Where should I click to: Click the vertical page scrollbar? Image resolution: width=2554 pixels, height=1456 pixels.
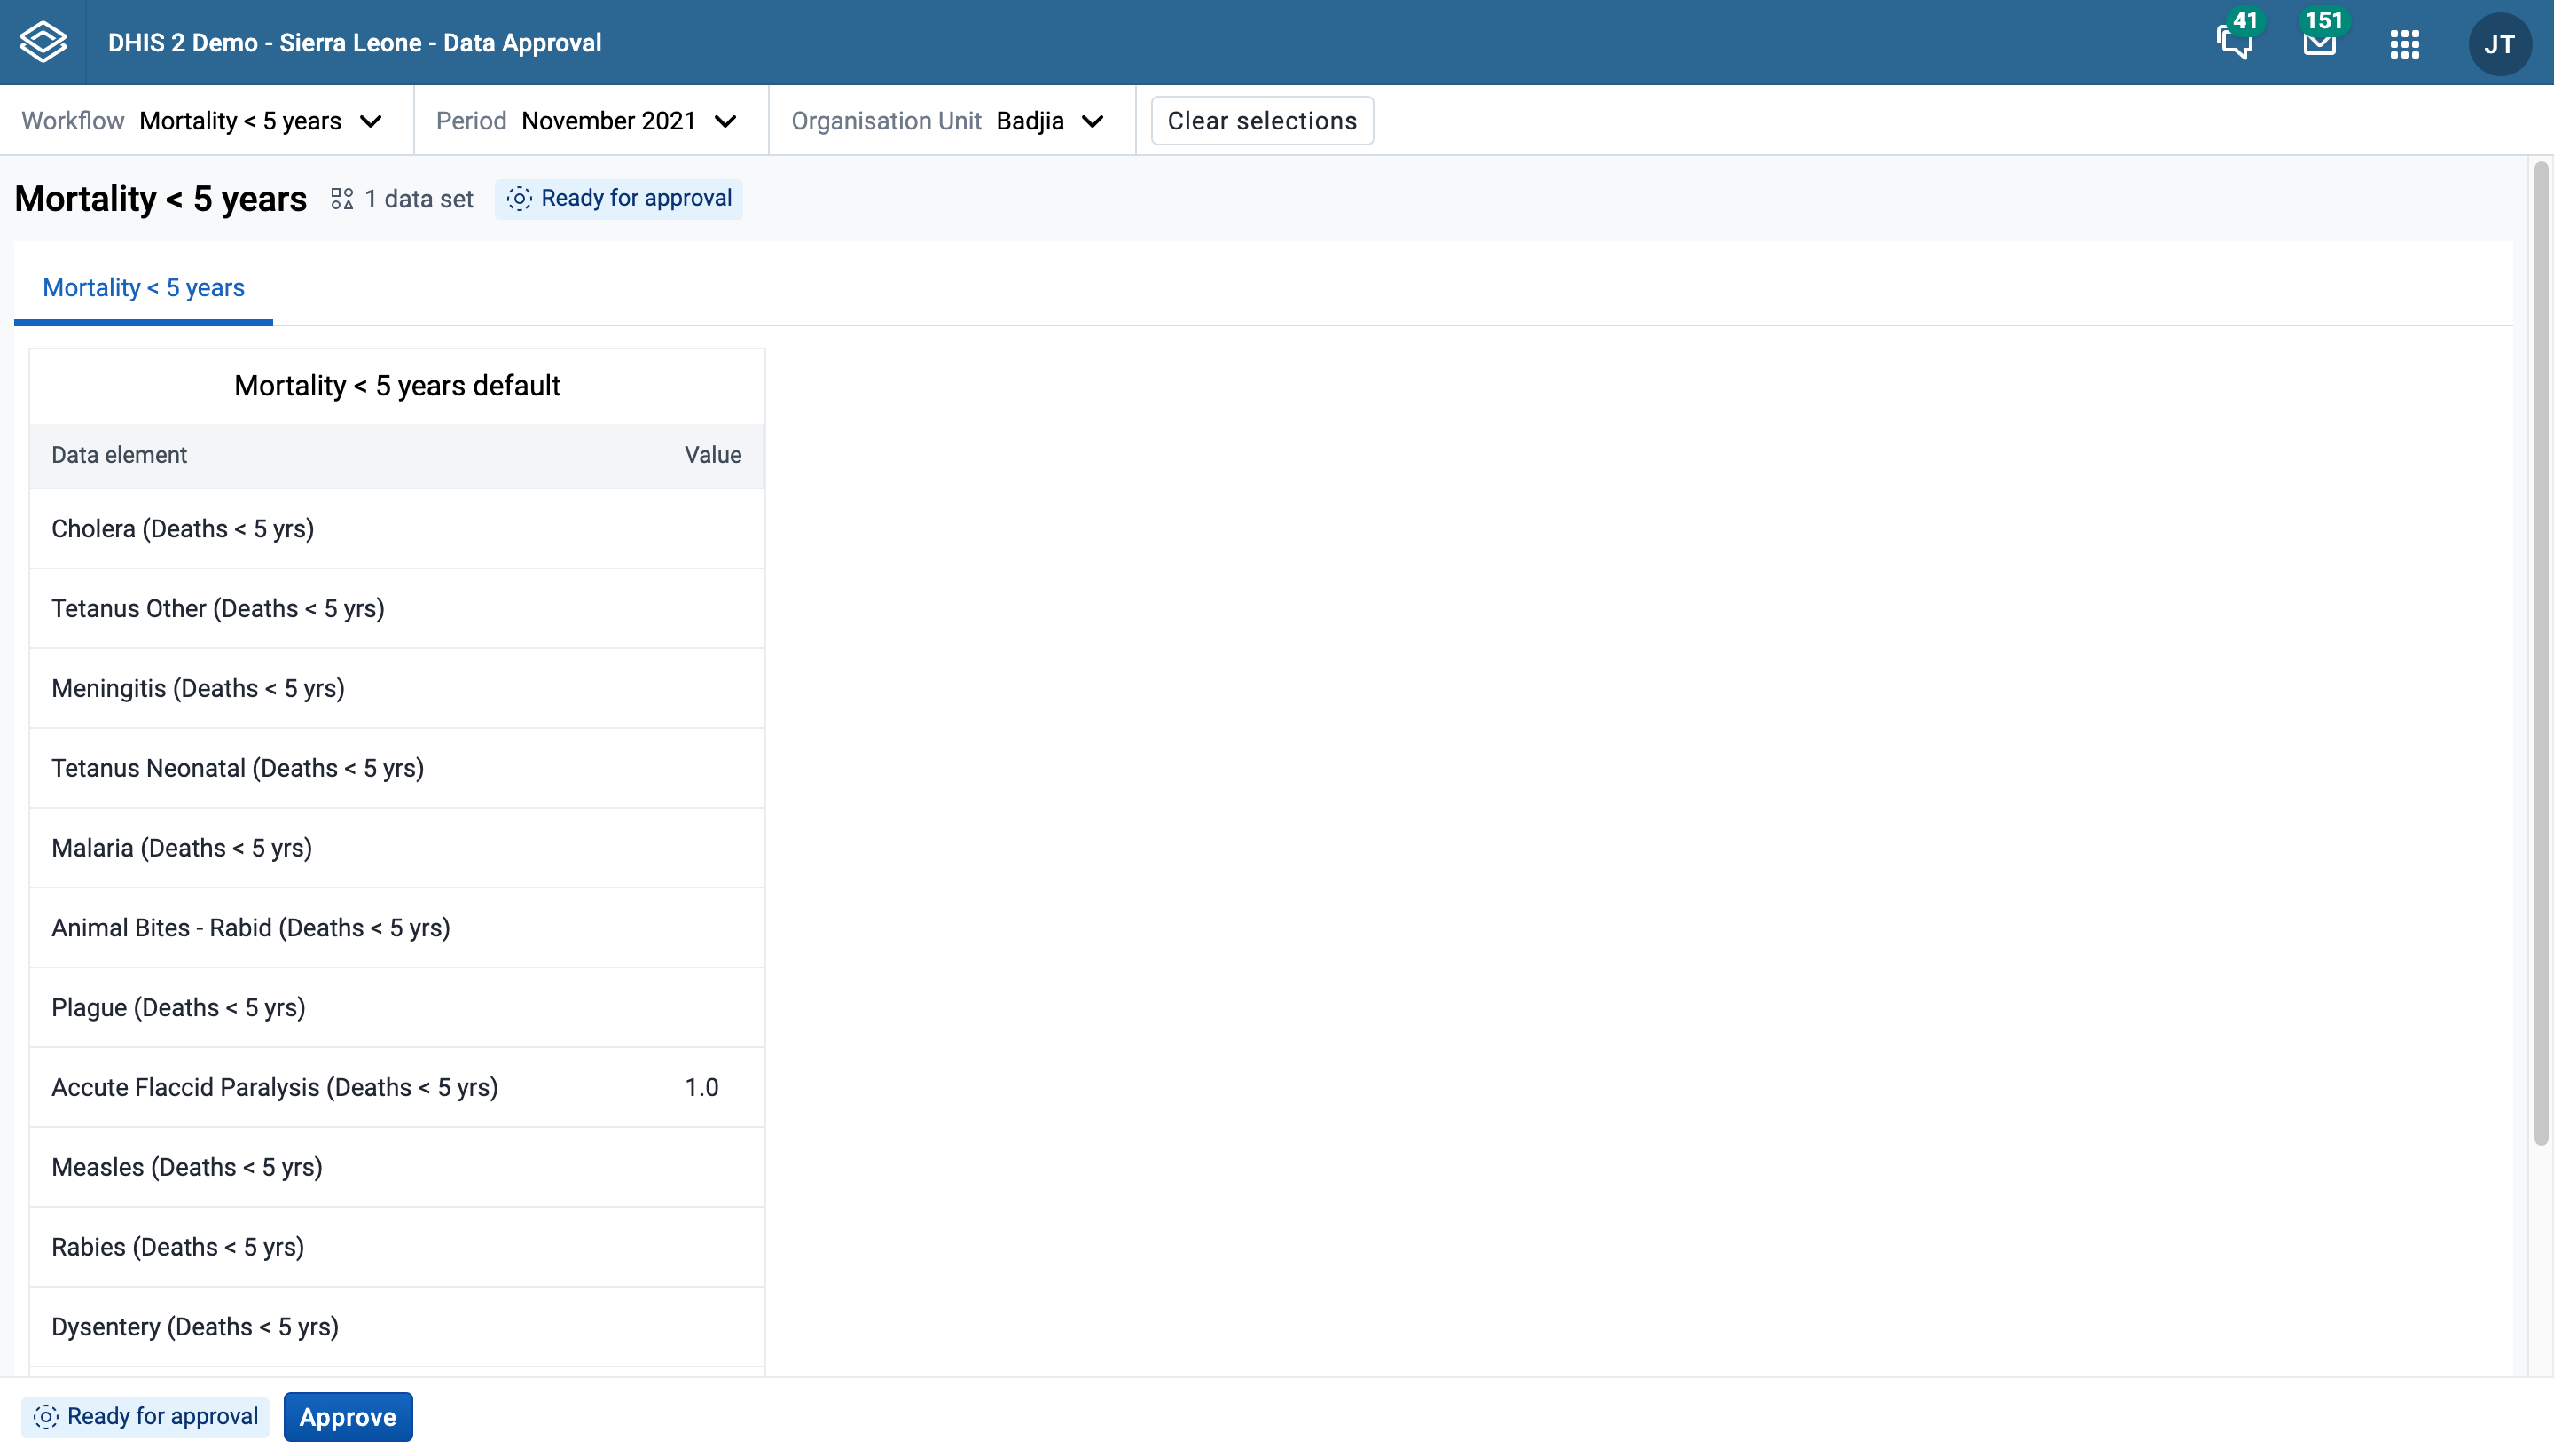2541,654
